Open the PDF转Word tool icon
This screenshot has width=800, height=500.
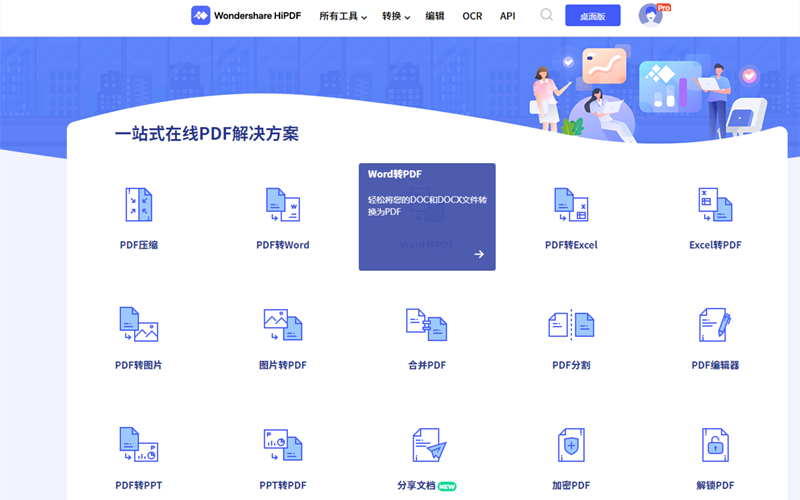[283, 204]
